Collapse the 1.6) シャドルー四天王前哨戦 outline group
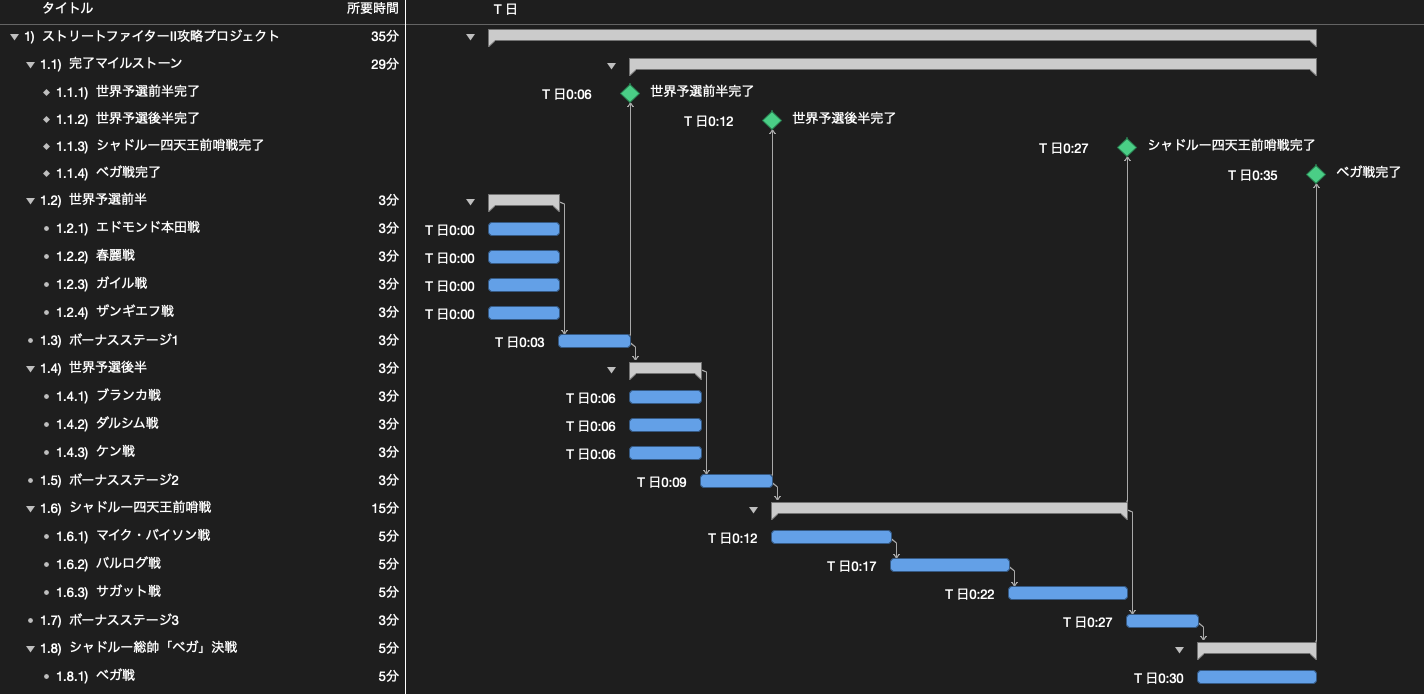This screenshot has width=1424, height=694. tap(31, 508)
